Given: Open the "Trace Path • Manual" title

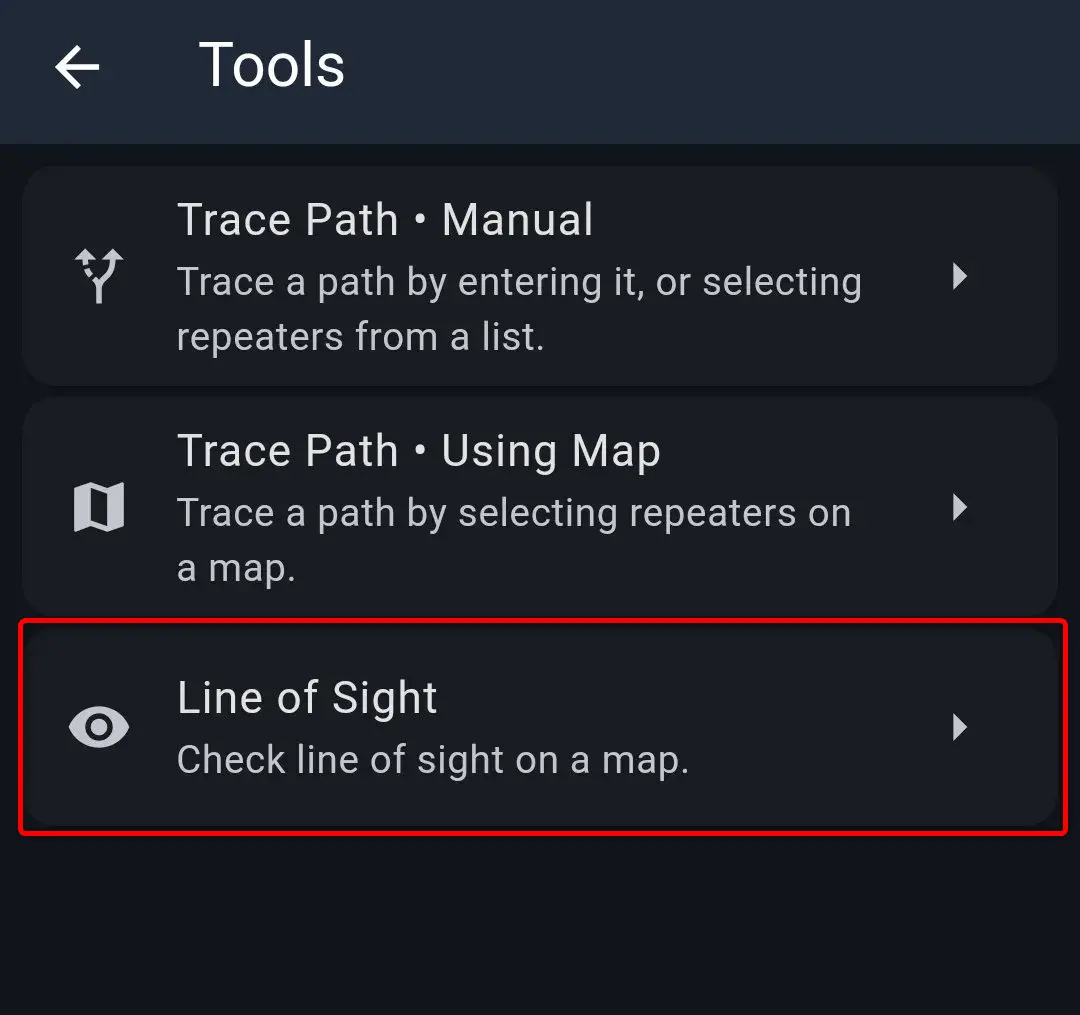Looking at the screenshot, I should coord(385,220).
